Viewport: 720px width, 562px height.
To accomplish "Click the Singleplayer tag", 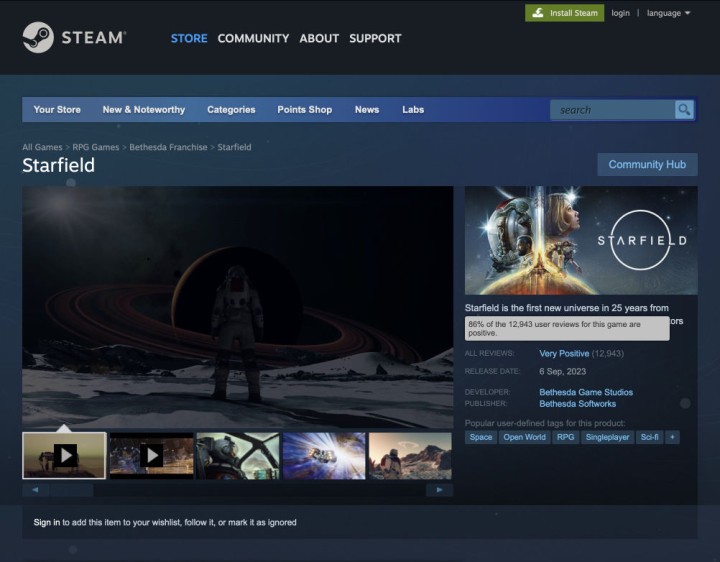I will [x=607, y=437].
